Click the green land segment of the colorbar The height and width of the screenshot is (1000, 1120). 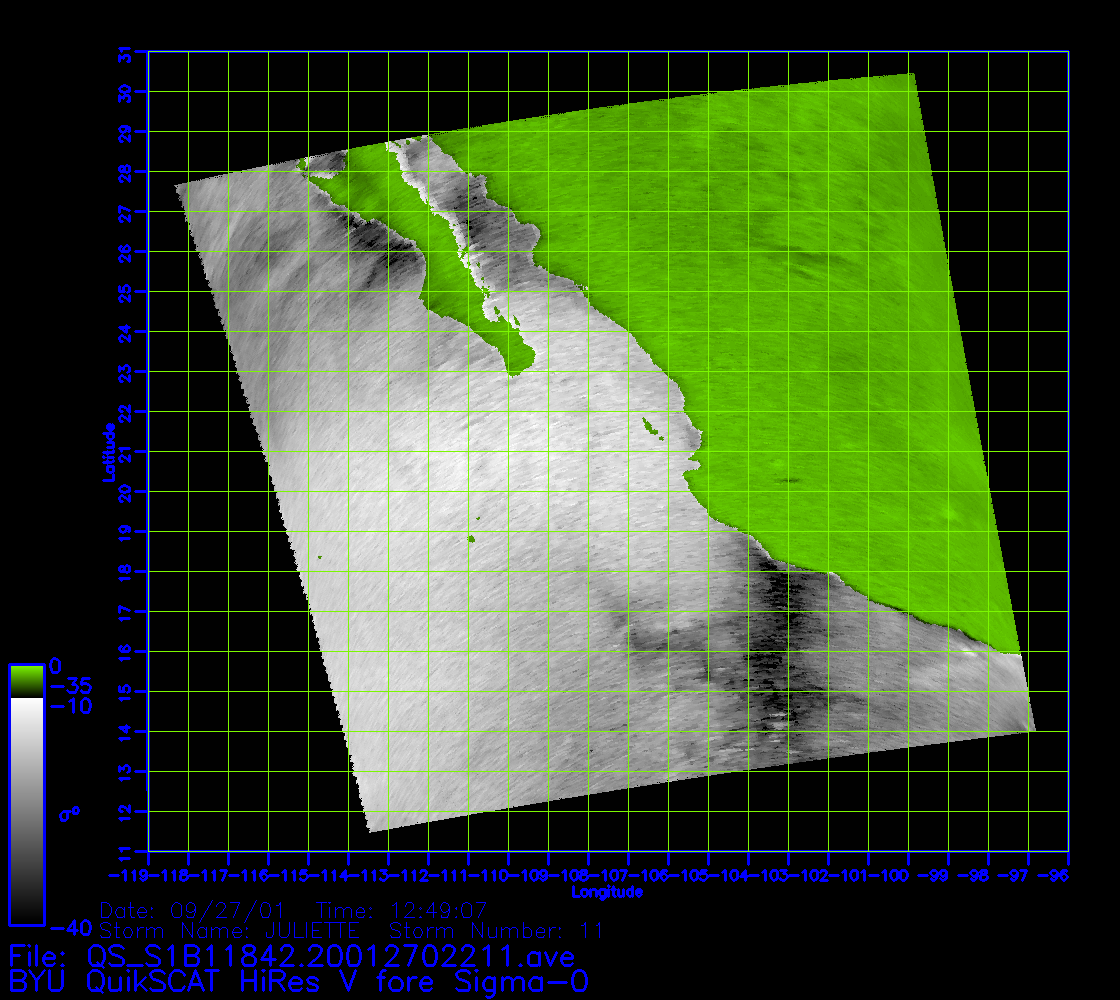(26, 682)
